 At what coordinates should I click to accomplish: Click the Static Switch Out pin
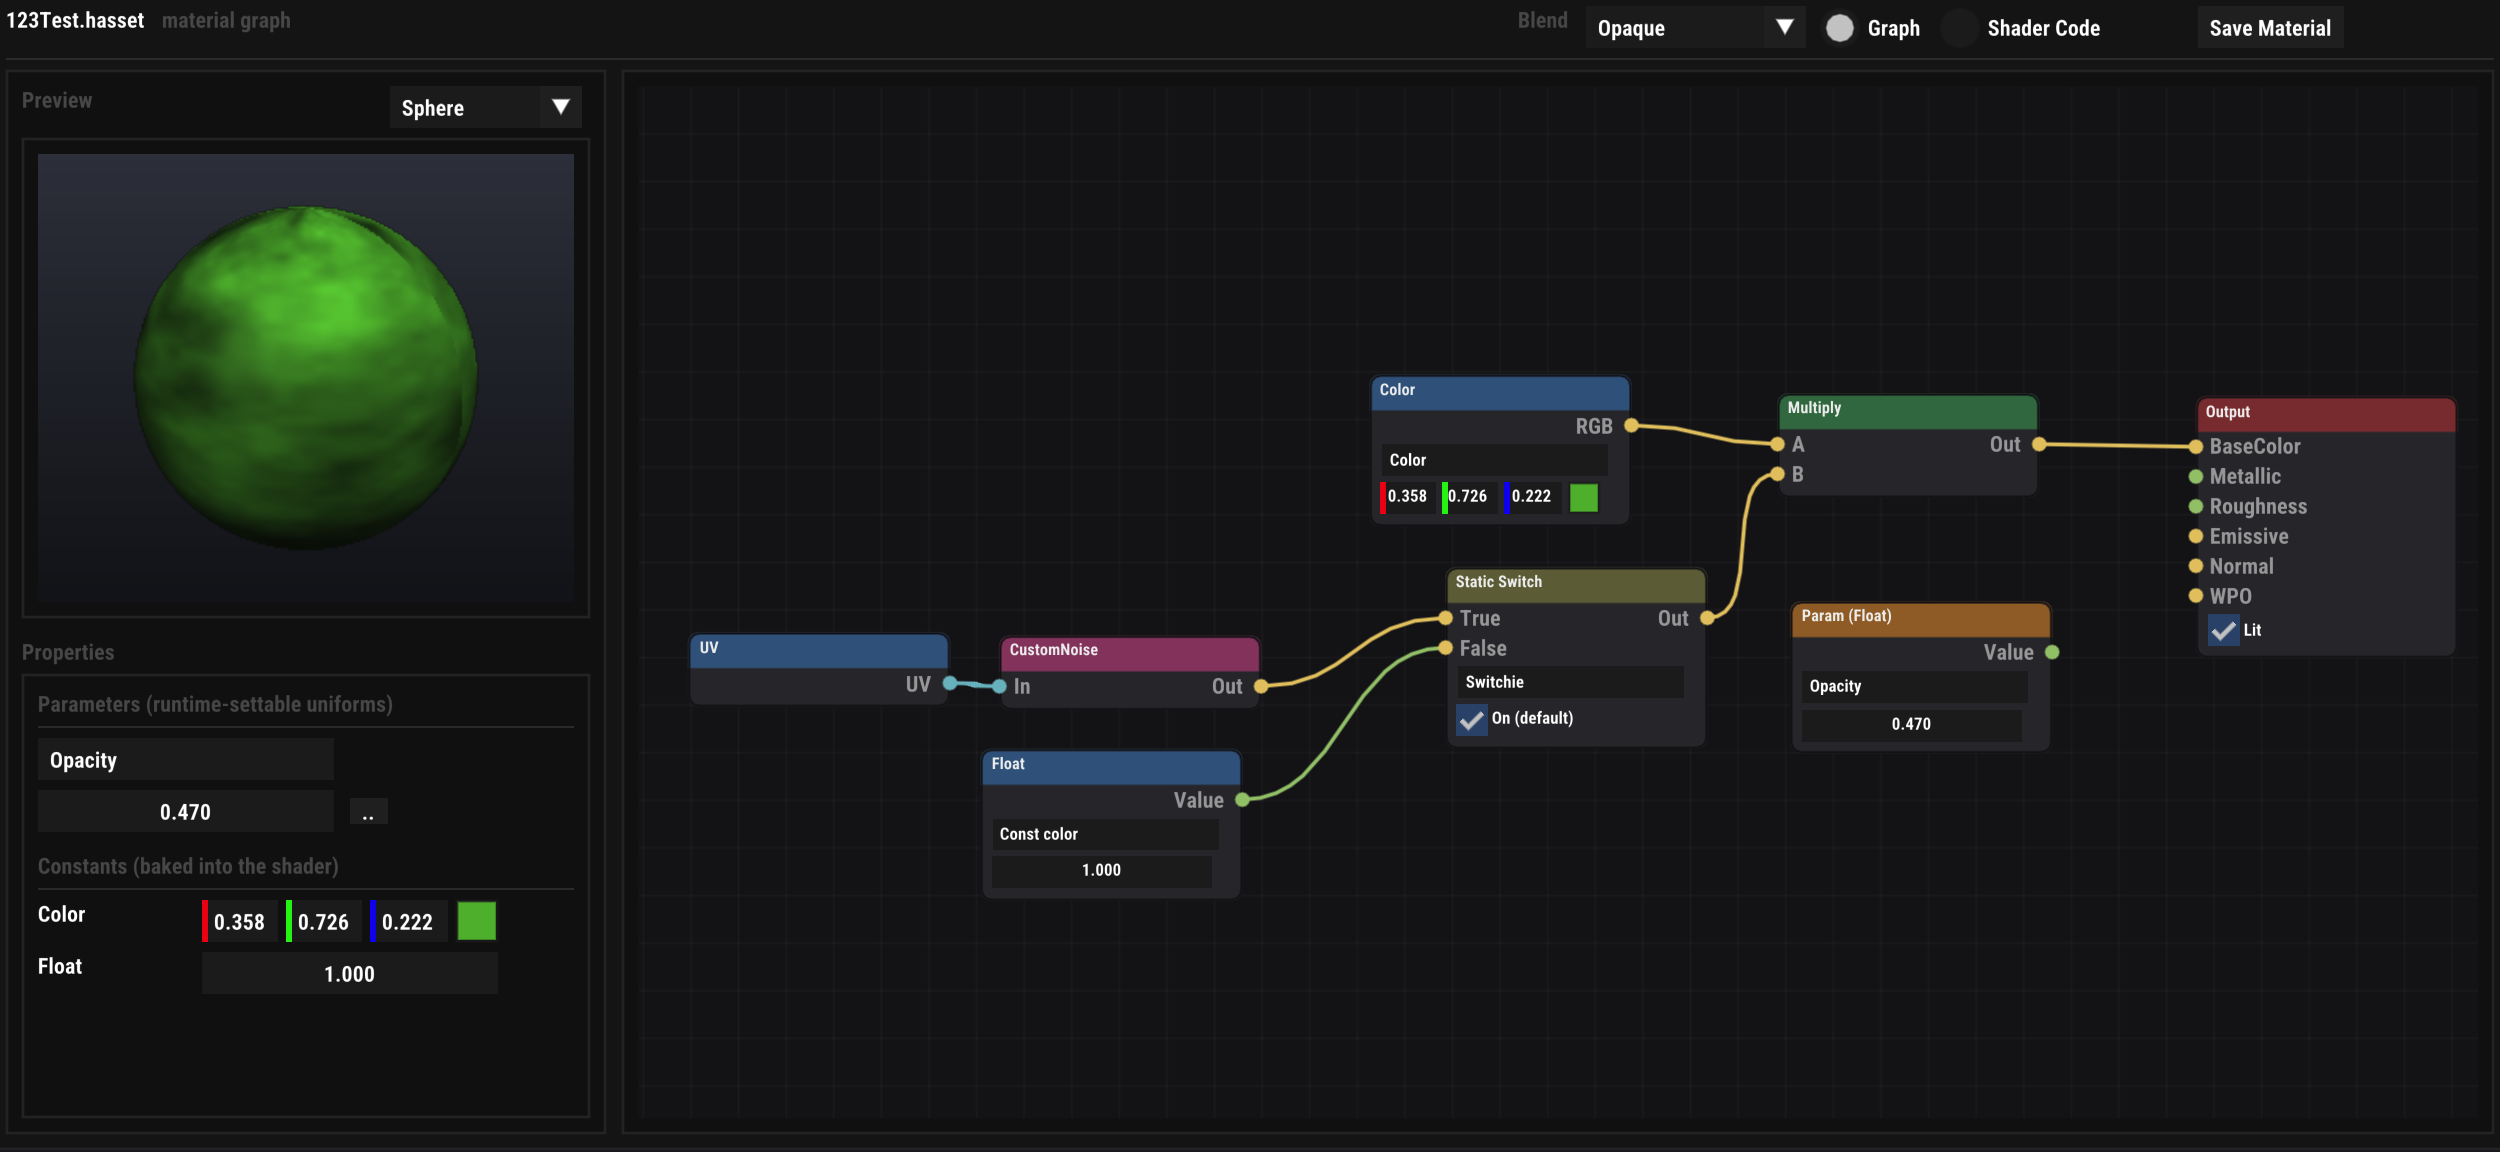click(1707, 618)
